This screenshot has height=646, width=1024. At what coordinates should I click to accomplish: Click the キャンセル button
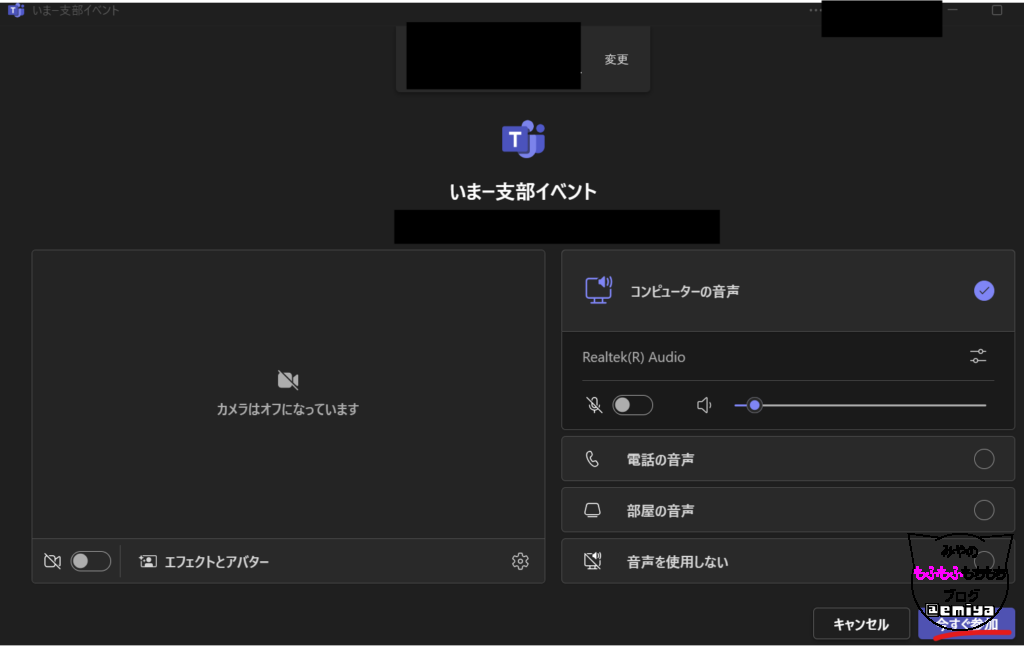[861, 624]
